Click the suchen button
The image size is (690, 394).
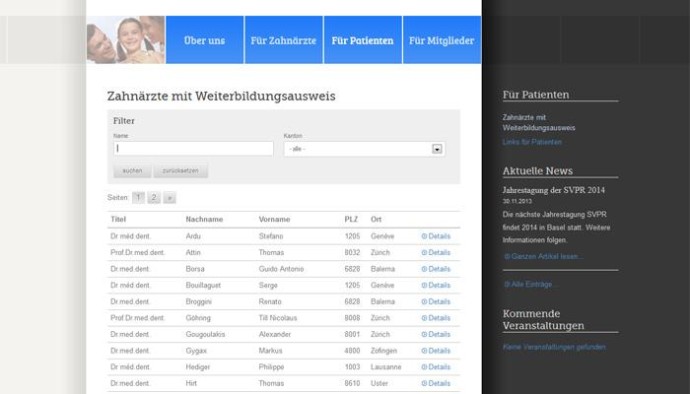132,170
